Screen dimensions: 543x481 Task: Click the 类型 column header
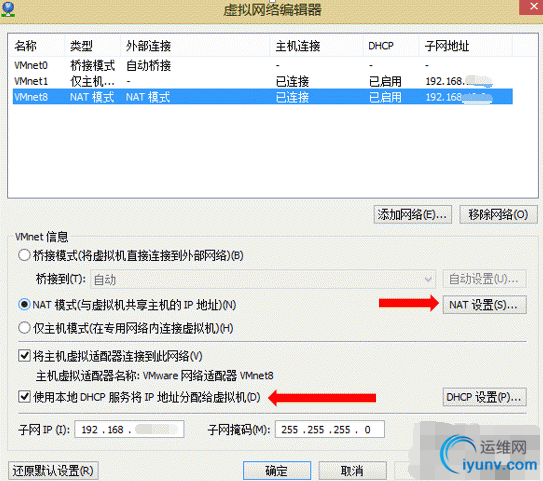tap(92, 46)
